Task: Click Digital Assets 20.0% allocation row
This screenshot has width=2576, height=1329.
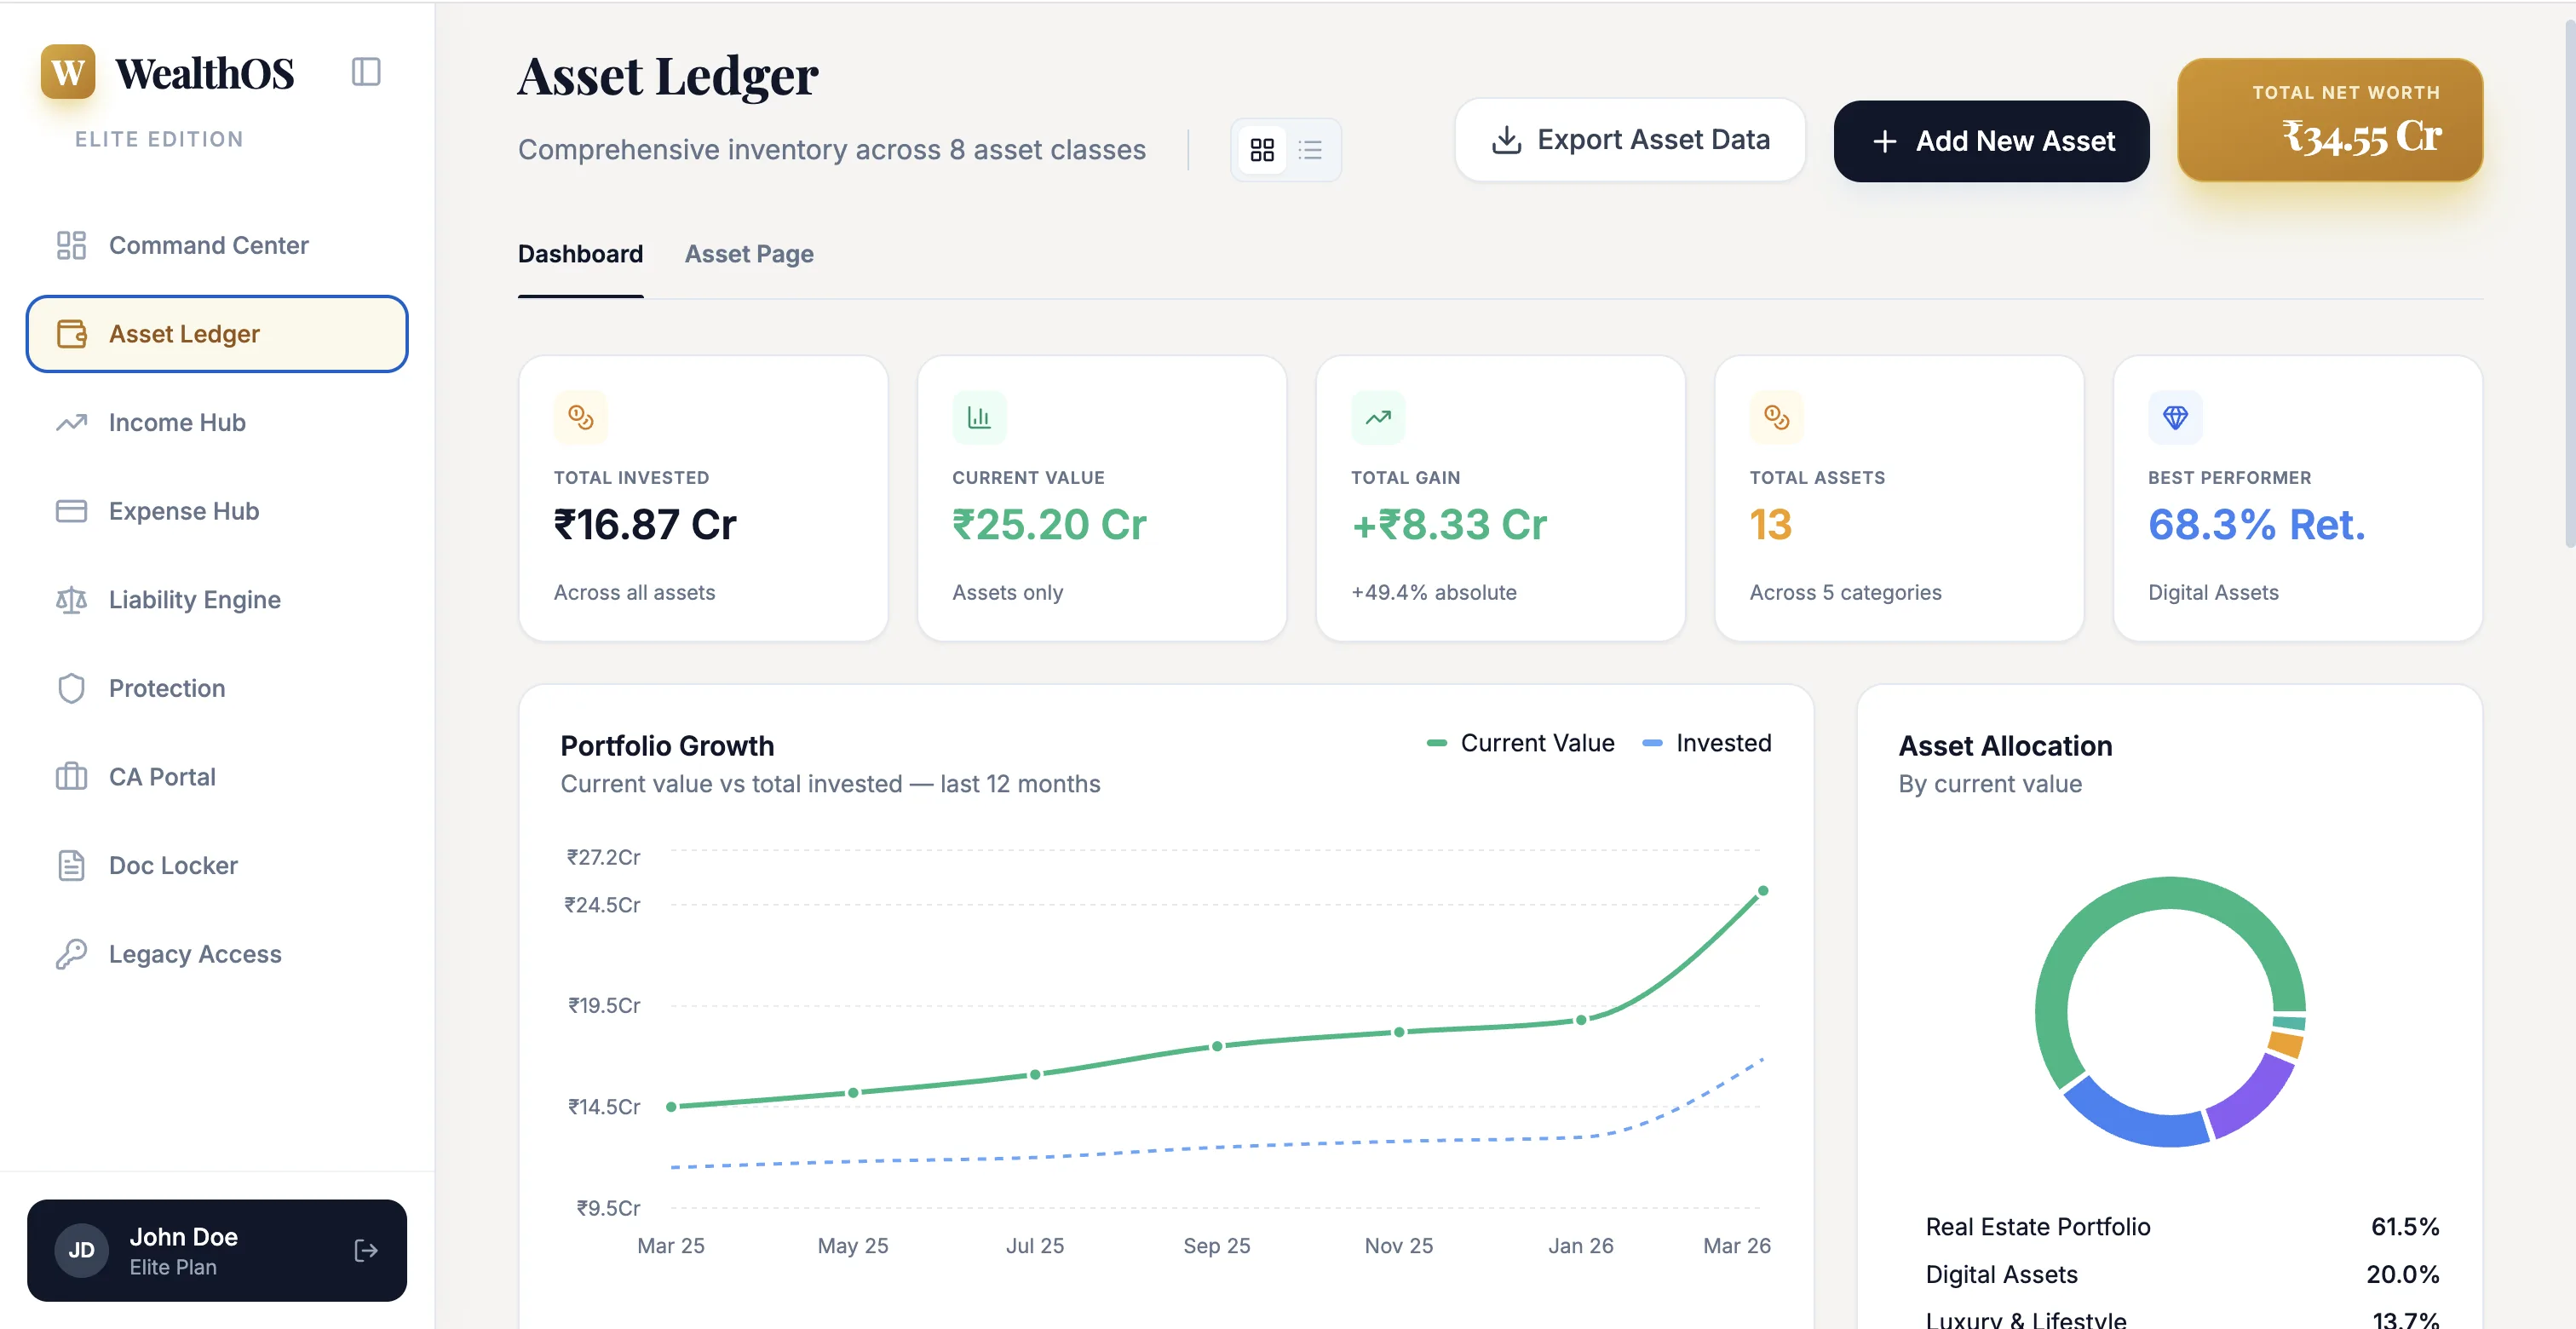Action: click(x=2183, y=1275)
